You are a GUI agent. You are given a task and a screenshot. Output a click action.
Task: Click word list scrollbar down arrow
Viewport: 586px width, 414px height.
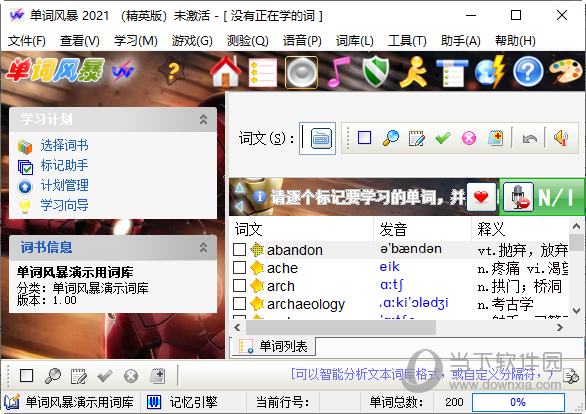tap(576, 311)
